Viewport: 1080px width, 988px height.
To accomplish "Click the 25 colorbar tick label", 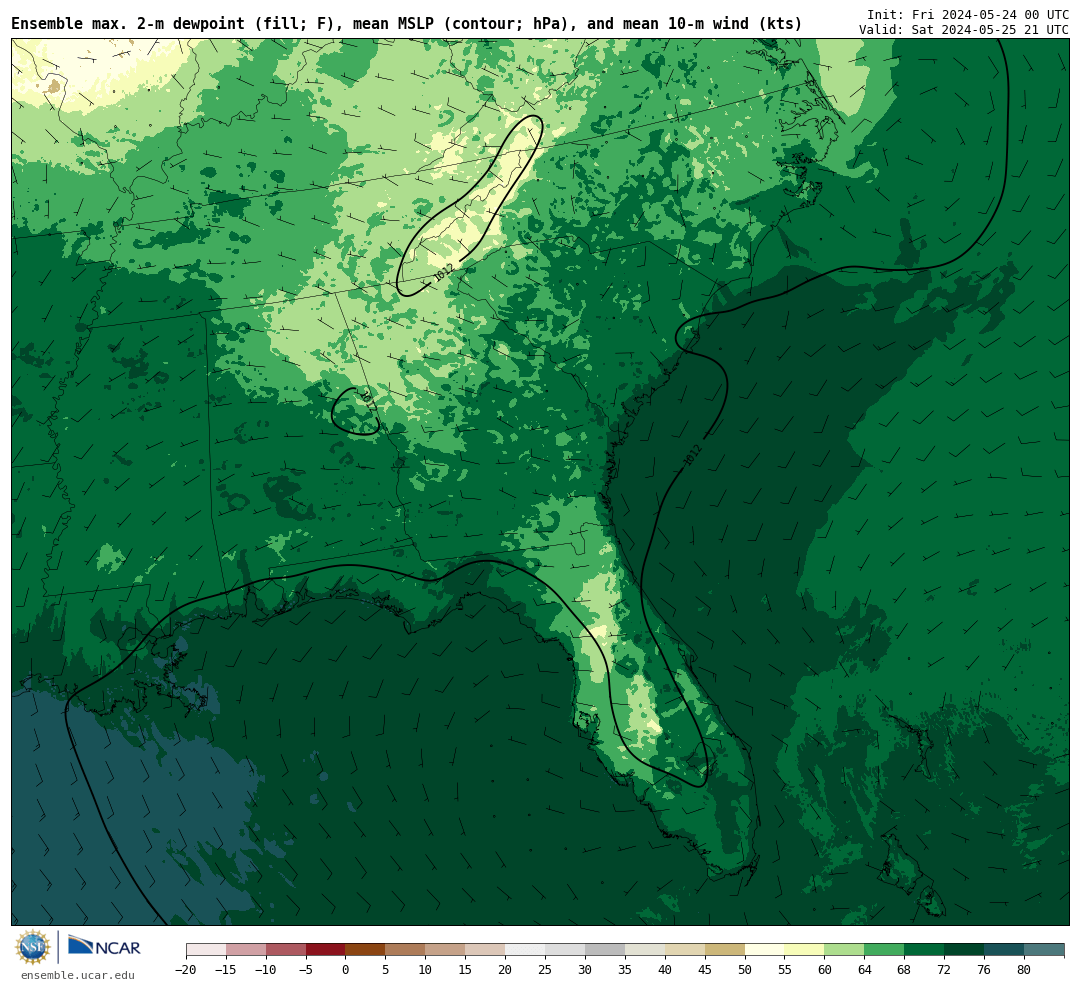I will [x=546, y=970].
